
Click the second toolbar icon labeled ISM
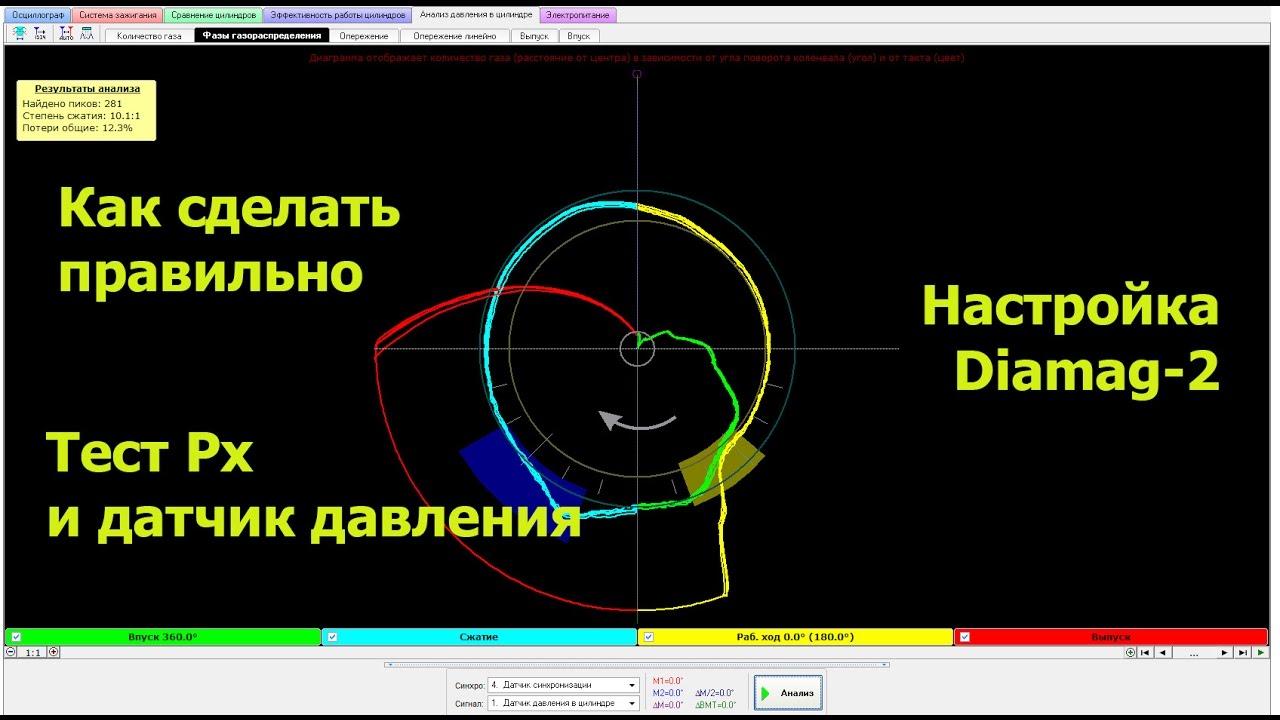[x=40, y=34]
